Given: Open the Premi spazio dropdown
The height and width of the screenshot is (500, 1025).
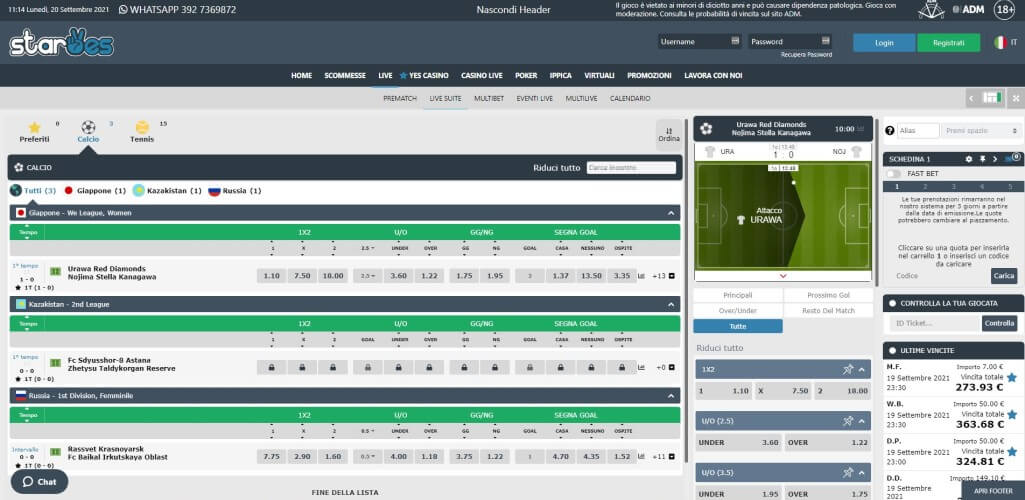Looking at the screenshot, I should (x=982, y=131).
